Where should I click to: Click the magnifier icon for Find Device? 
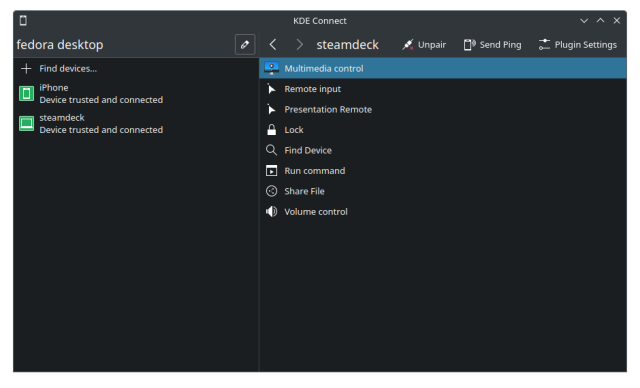coord(271,150)
